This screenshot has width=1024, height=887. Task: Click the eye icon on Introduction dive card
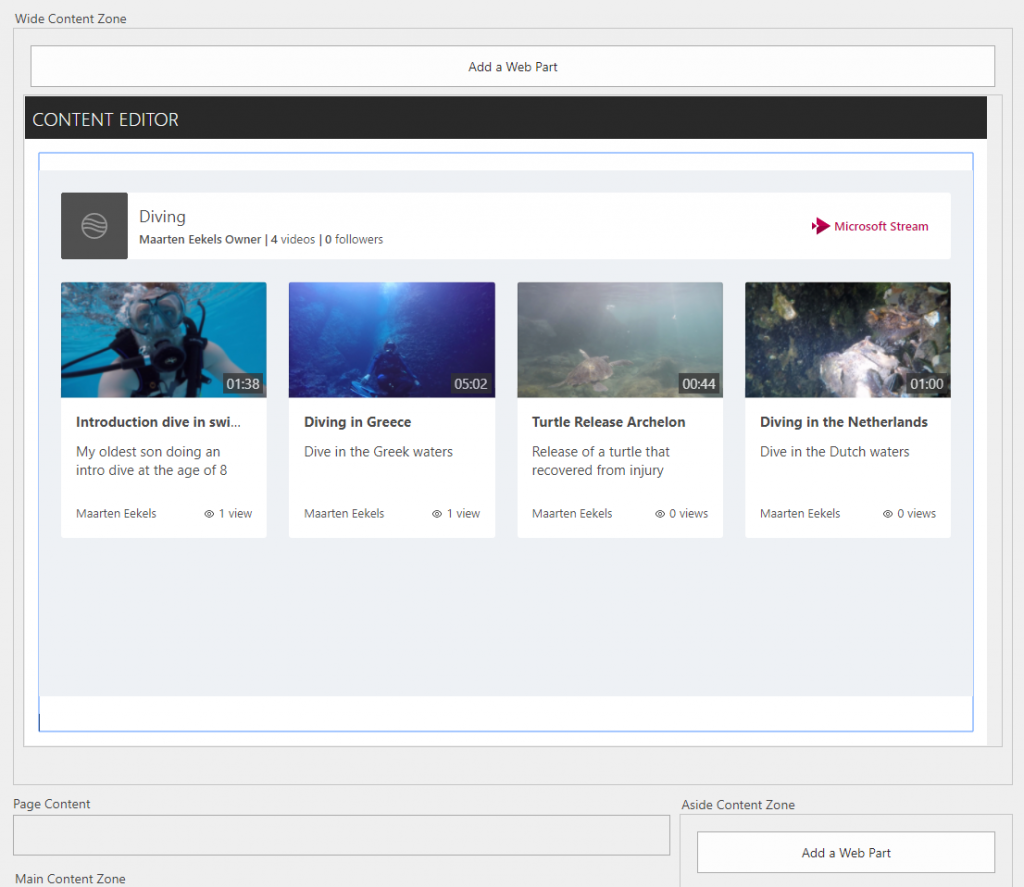209,514
